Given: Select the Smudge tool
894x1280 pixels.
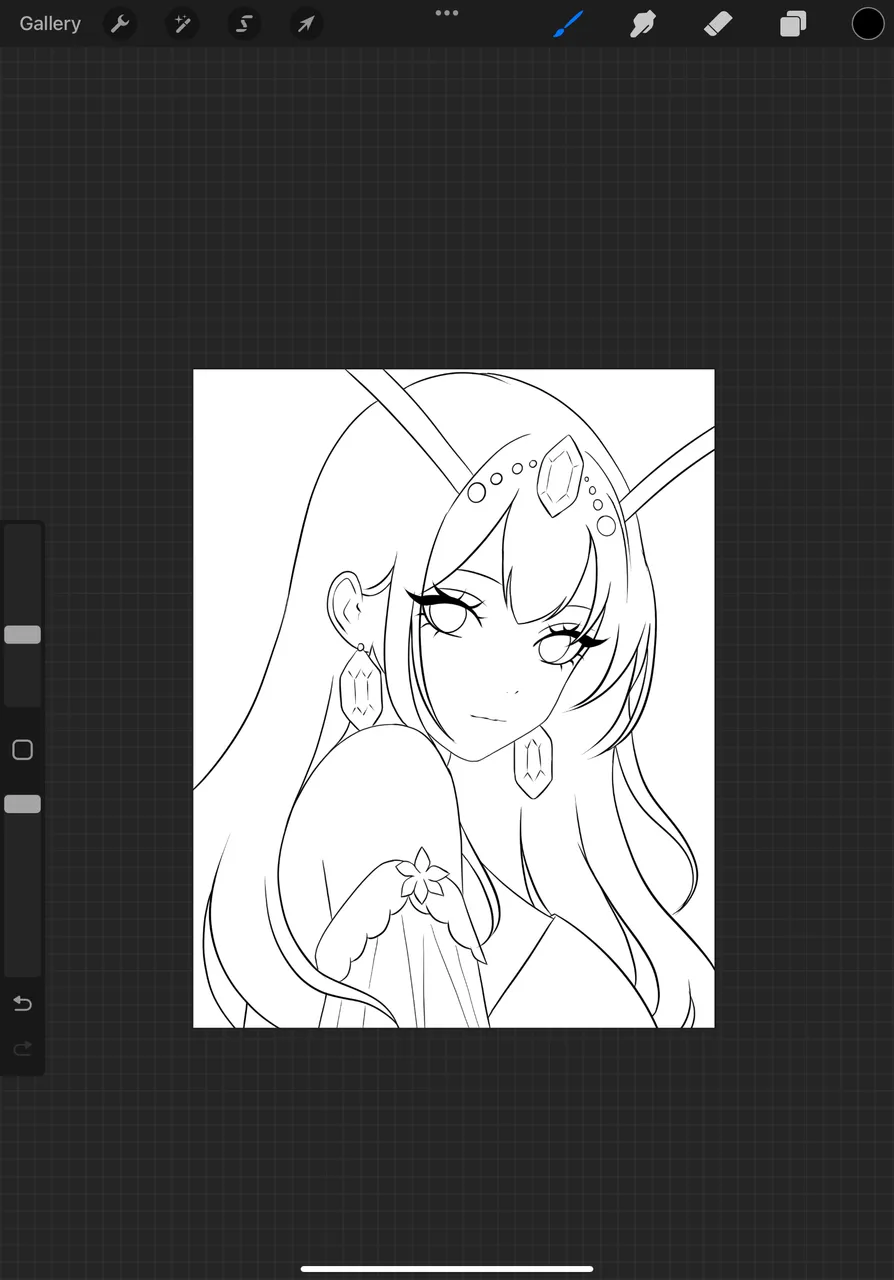Looking at the screenshot, I should [x=643, y=23].
